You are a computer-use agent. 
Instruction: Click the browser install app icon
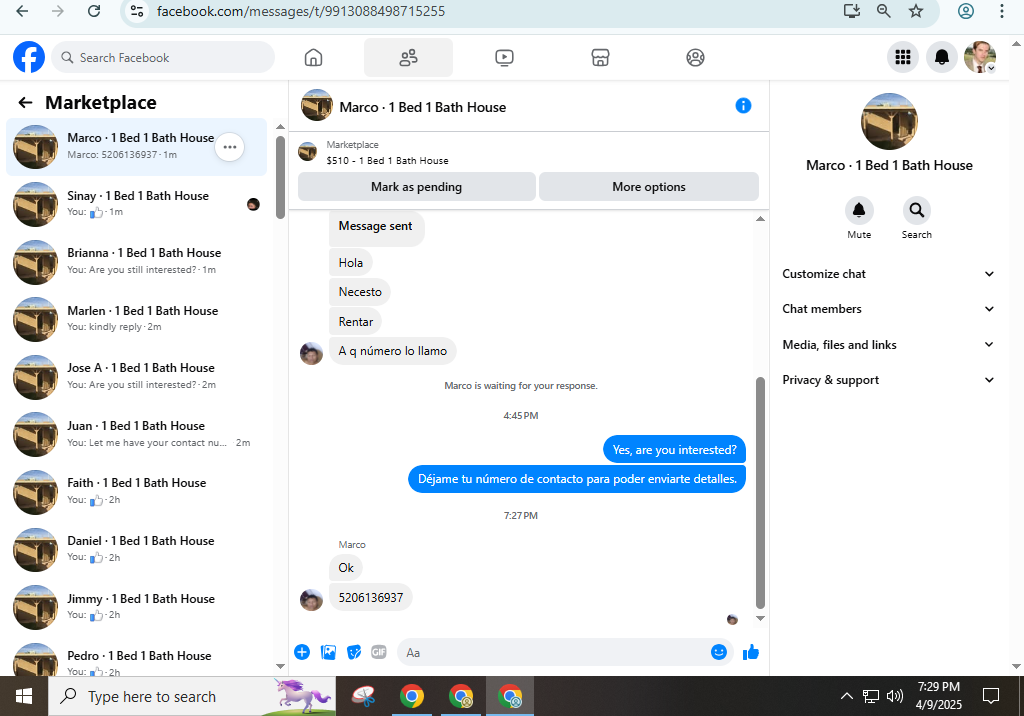[852, 11]
